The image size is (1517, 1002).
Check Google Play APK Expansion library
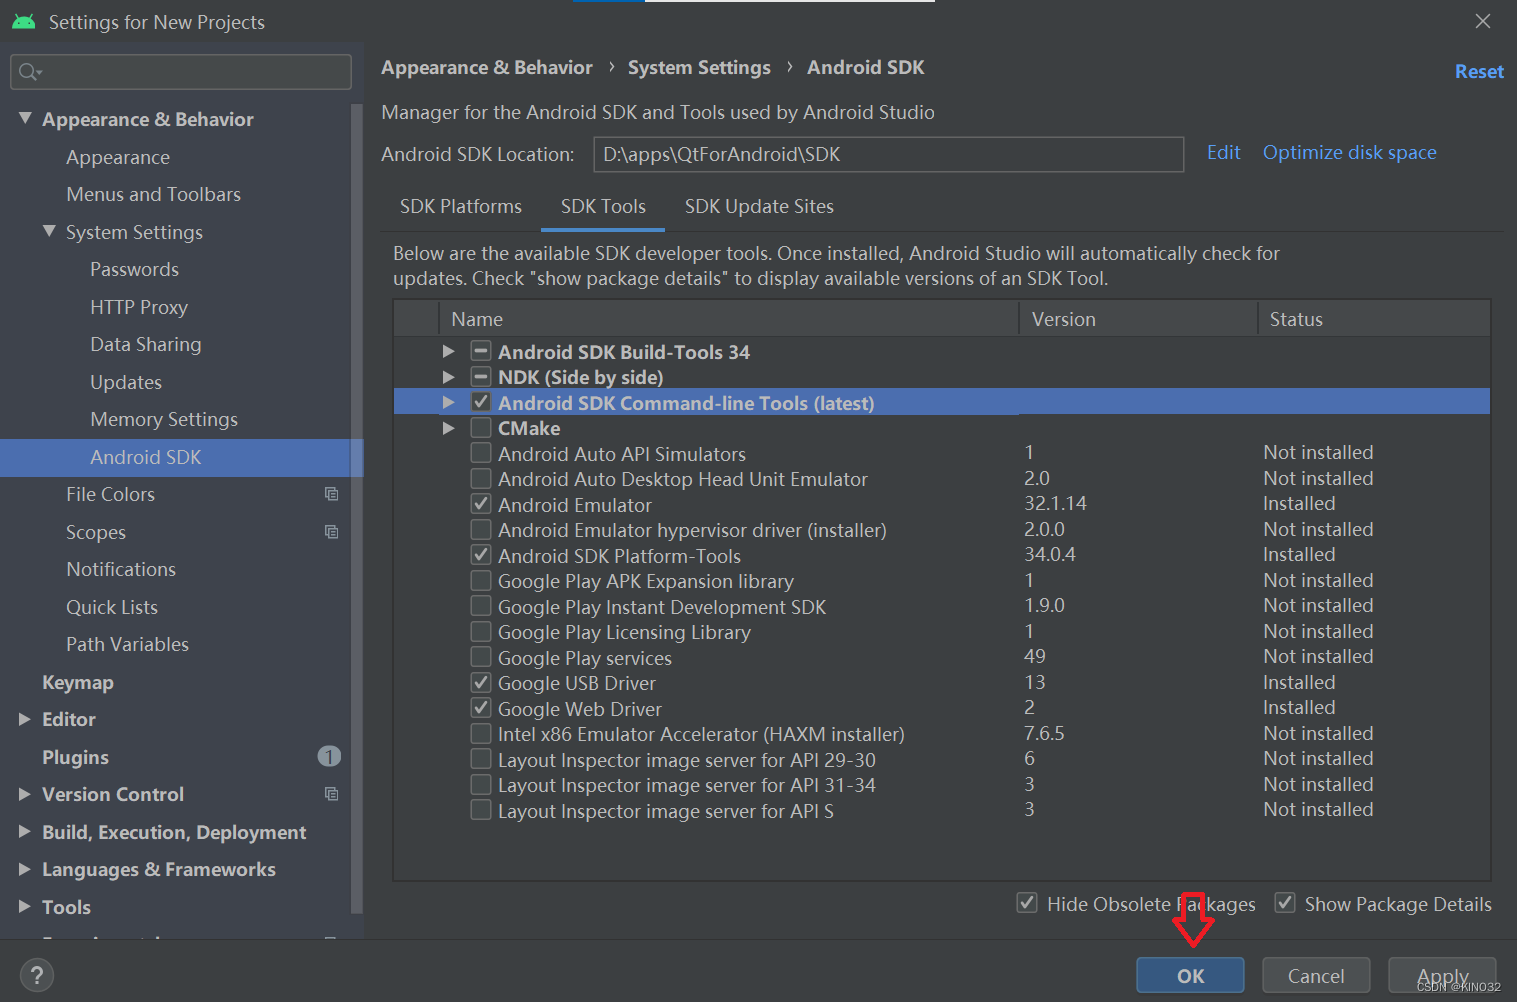(481, 581)
